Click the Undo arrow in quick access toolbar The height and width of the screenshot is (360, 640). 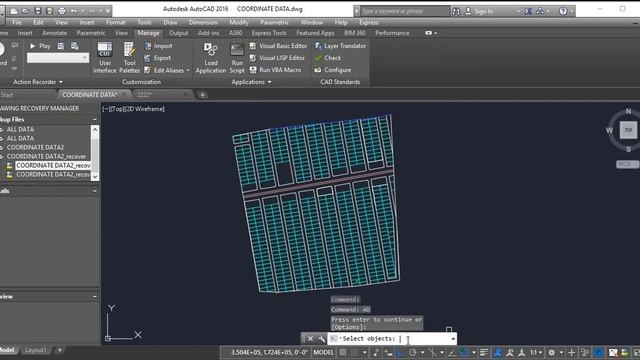(74, 11)
